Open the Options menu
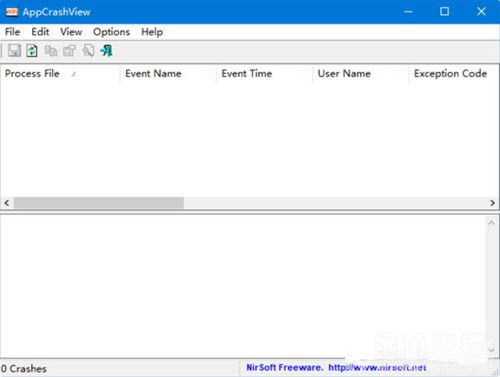This screenshot has height=377, width=500. coord(111,32)
